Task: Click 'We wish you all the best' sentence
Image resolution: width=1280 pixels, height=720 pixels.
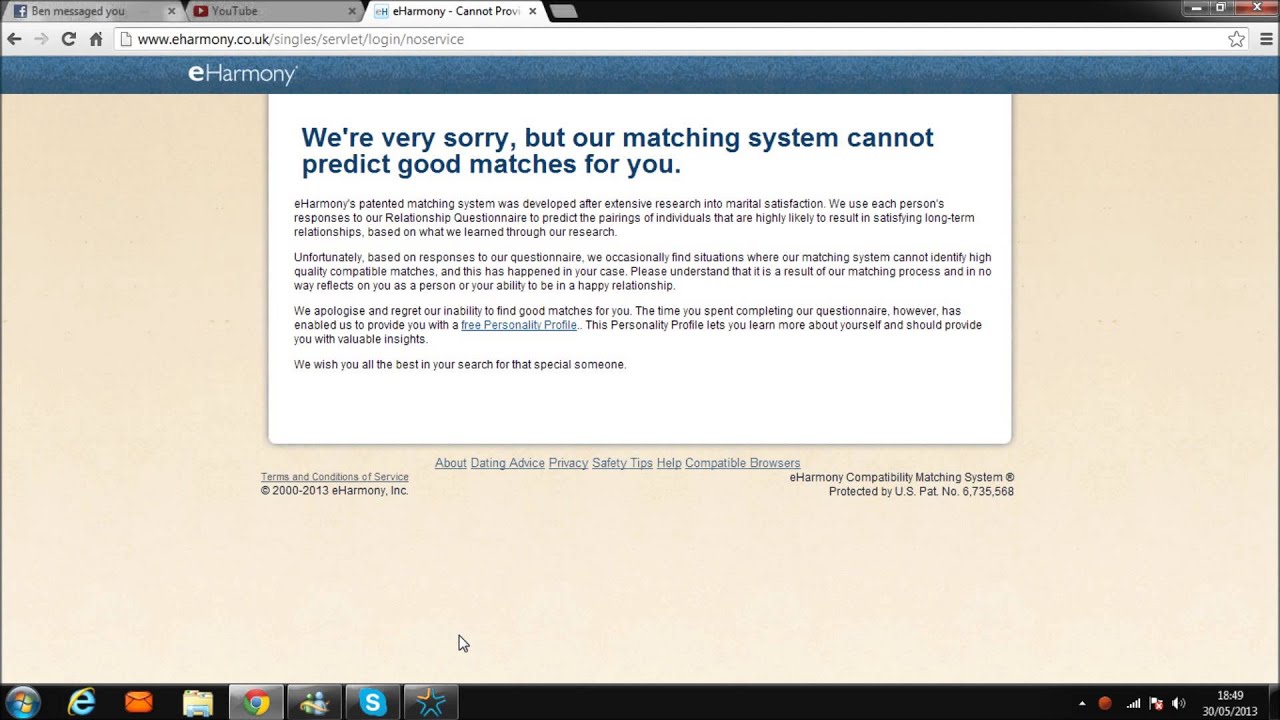Action: point(460,365)
